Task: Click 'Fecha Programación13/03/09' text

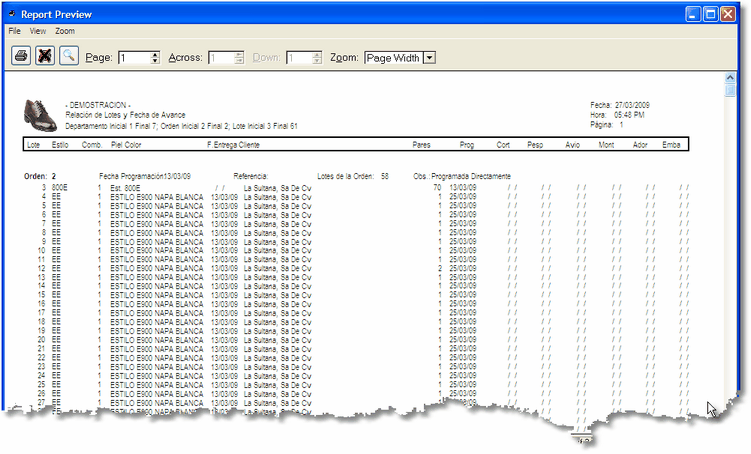Action: (145, 176)
